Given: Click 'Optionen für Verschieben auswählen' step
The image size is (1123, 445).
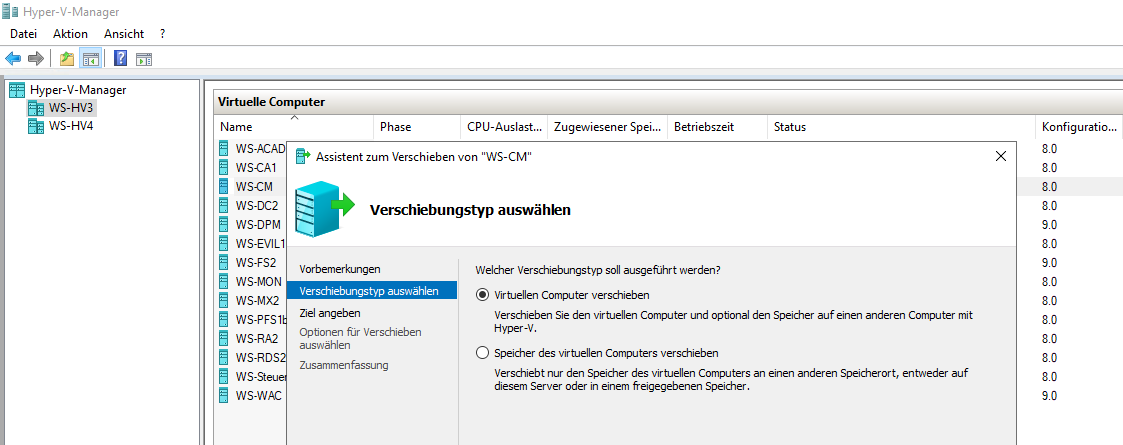Looking at the screenshot, I should pyautogui.click(x=360, y=338).
